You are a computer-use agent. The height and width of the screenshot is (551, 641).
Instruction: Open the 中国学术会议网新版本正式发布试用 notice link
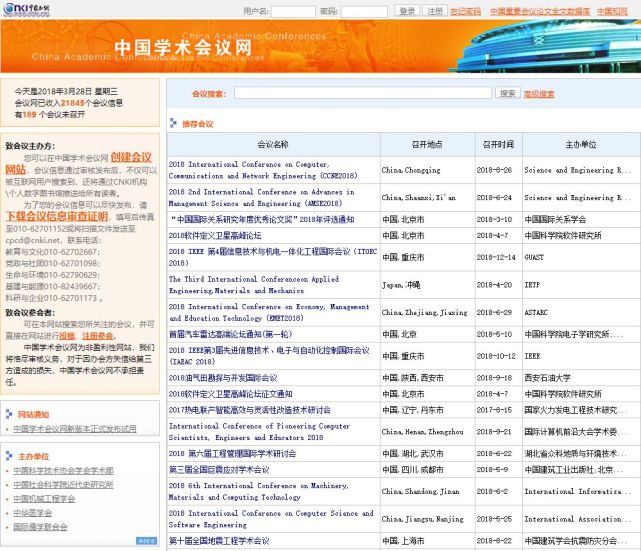(75, 428)
